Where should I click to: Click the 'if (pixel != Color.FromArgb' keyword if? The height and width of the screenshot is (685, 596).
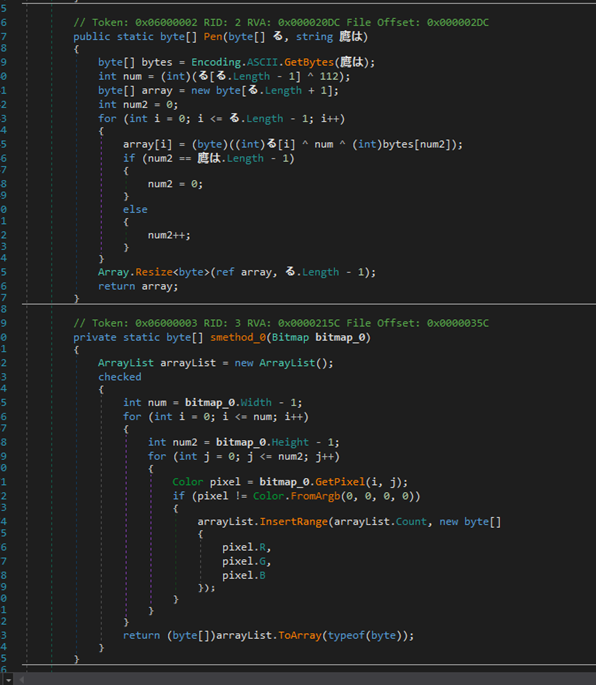(179, 496)
